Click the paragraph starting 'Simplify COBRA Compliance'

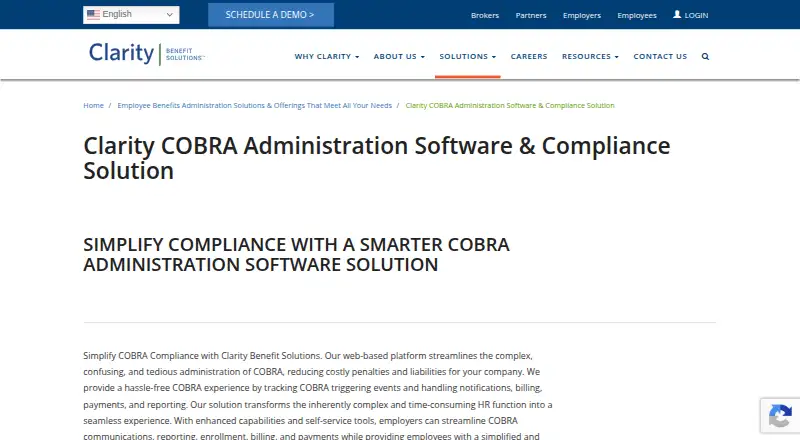point(317,396)
